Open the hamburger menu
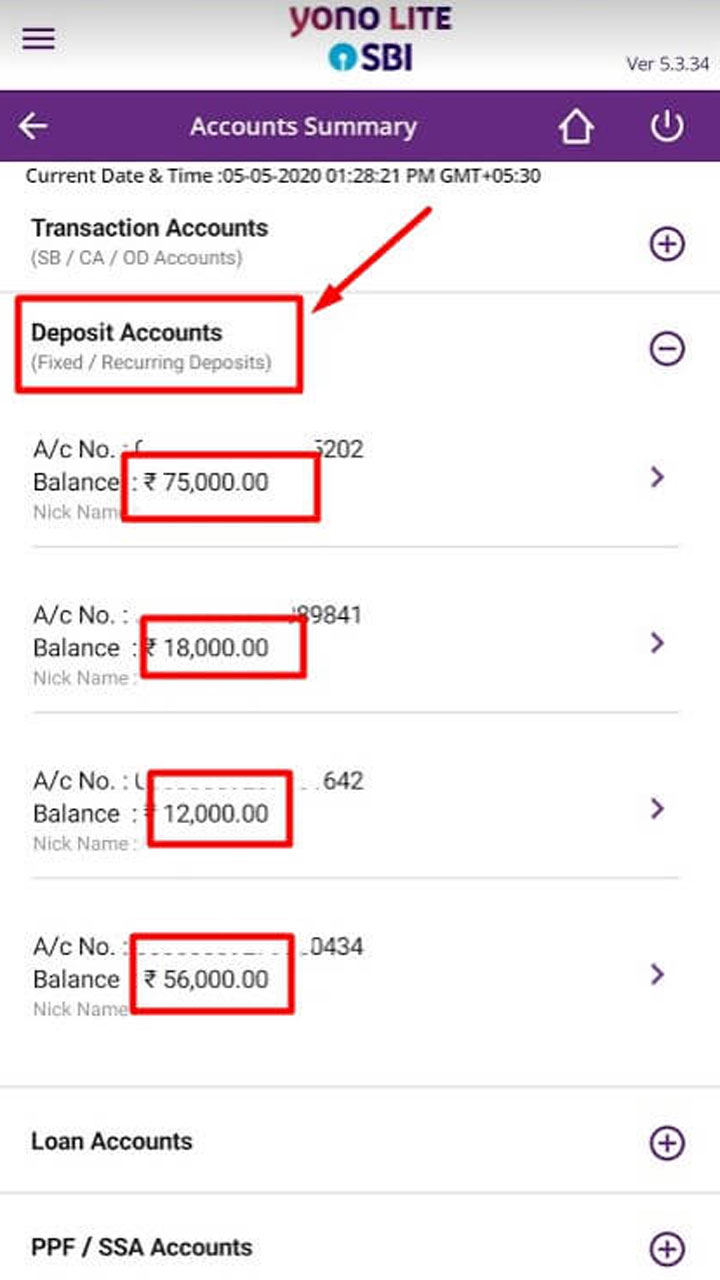Image resolution: width=720 pixels, height=1280 pixels. coord(39,39)
